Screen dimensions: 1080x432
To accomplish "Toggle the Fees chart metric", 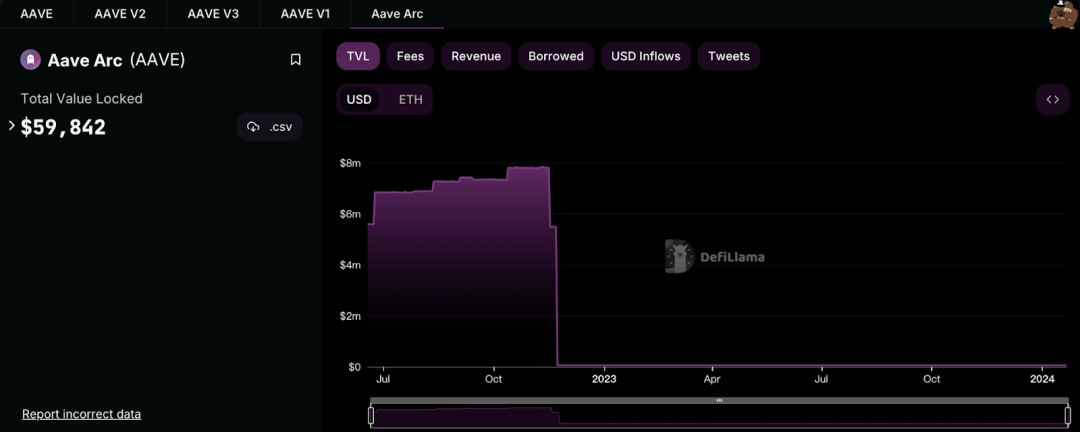I will [x=411, y=56].
